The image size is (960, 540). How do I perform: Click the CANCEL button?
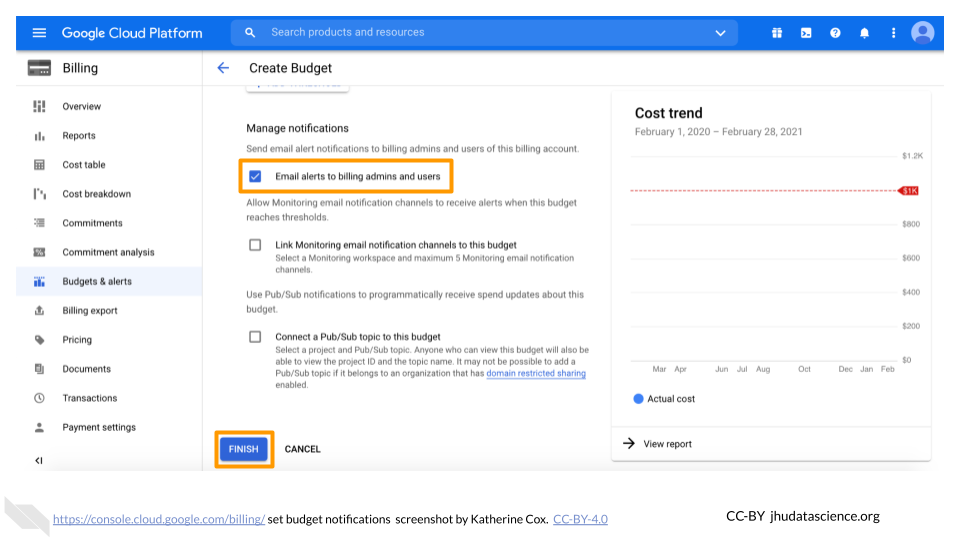point(302,449)
